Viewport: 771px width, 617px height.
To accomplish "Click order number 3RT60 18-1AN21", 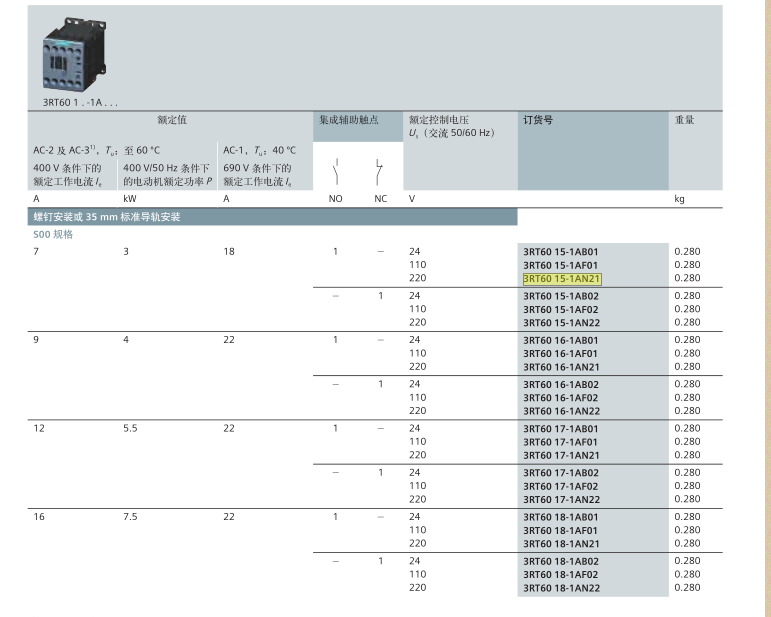I will 561,544.
